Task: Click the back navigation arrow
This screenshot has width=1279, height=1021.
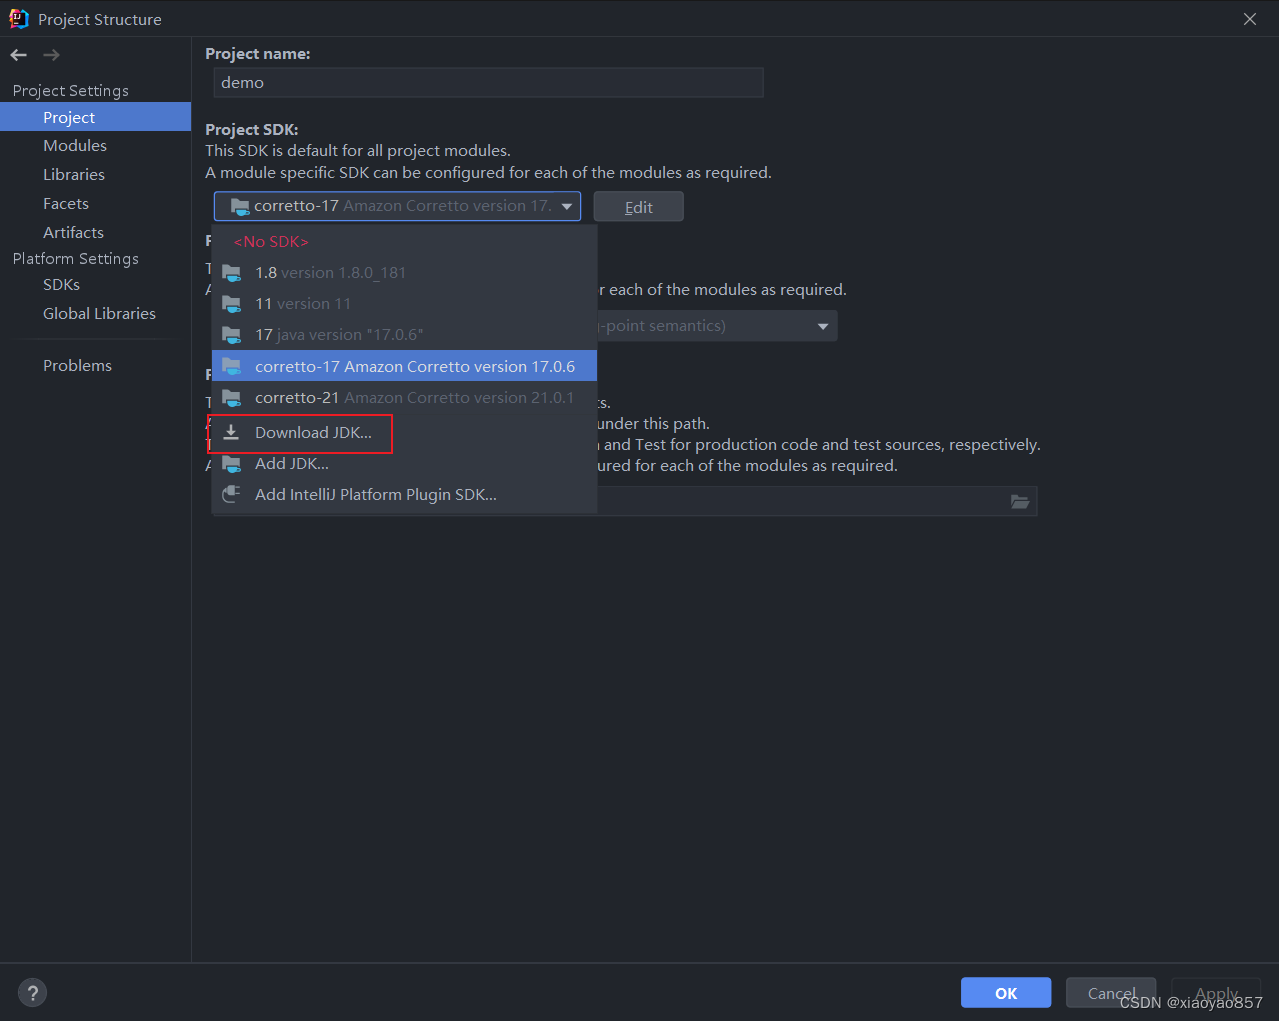Action: 18,55
